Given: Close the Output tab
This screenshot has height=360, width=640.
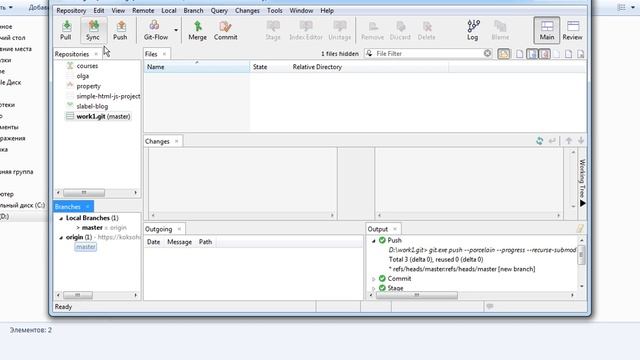Looking at the screenshot, I should coord(395,229).
